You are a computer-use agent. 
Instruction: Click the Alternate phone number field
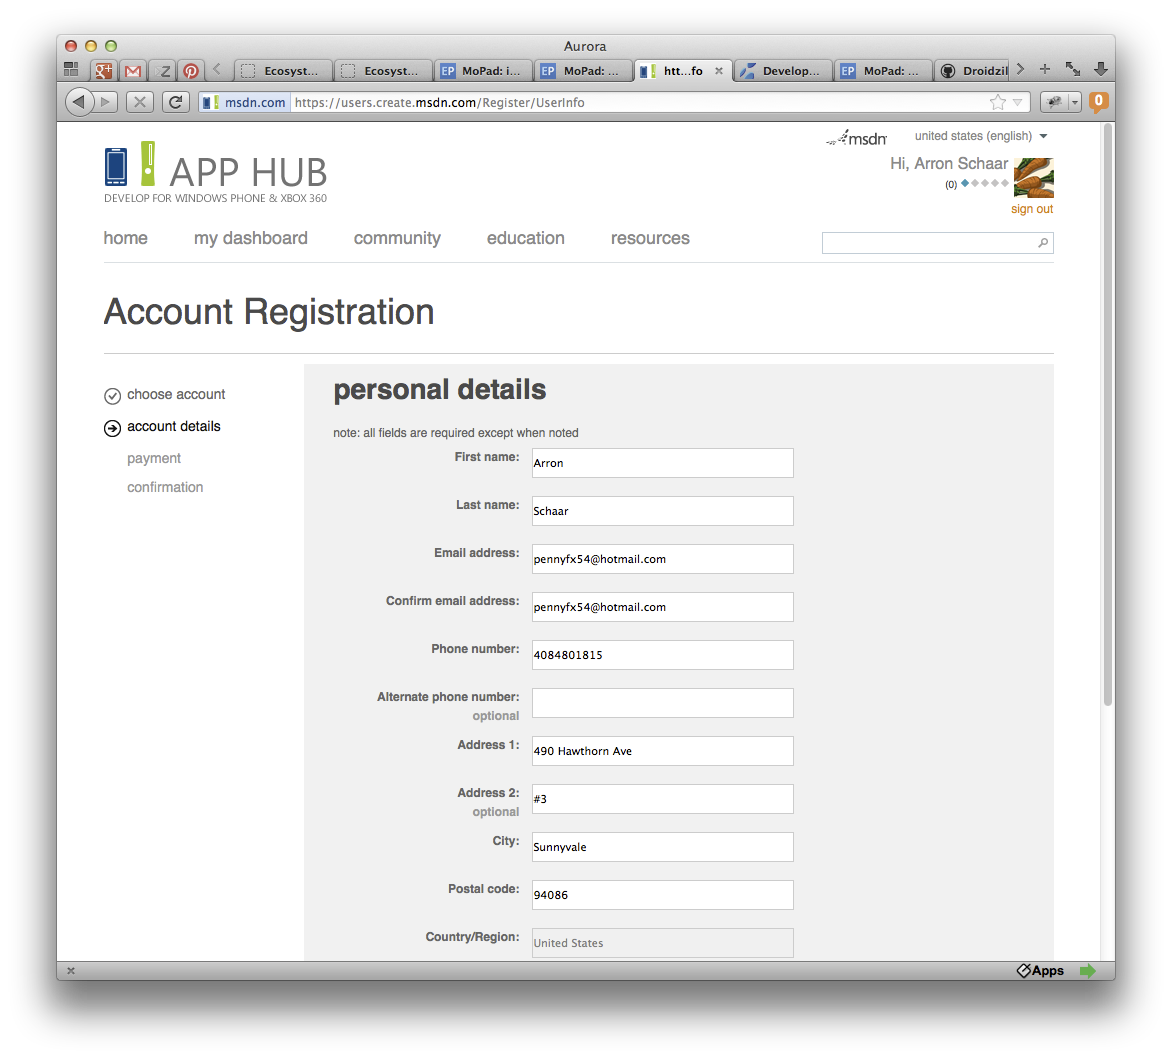(x=662, y=703)
